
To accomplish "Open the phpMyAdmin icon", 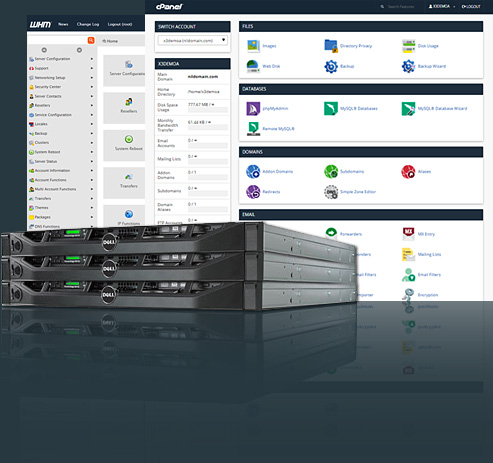I will pos(253,109).
